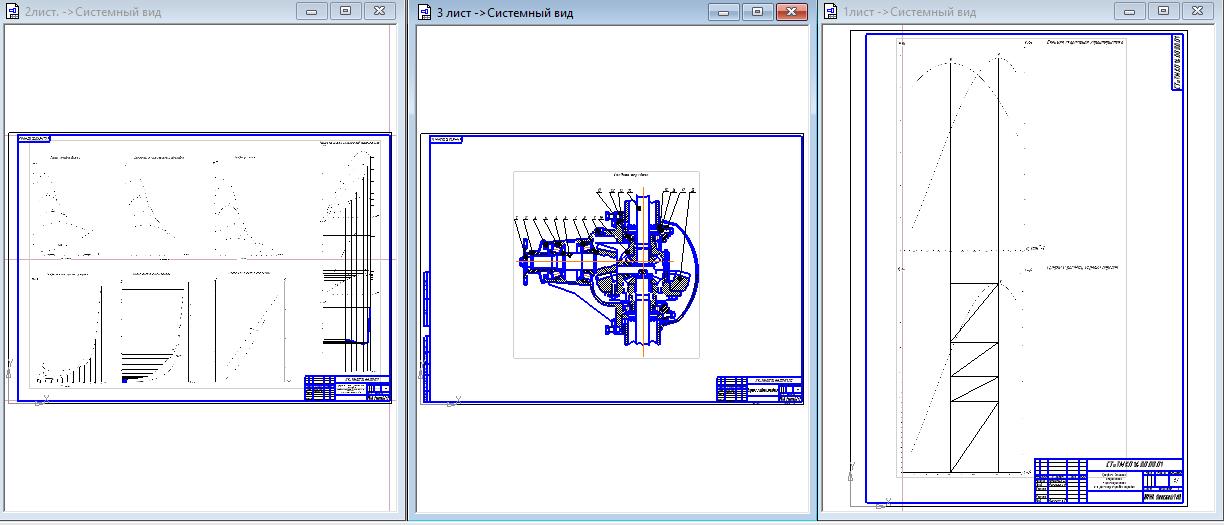Click the document icon of '2лист.' window
The width and height of the screenshot is (1224, 525).
[13, 12]
